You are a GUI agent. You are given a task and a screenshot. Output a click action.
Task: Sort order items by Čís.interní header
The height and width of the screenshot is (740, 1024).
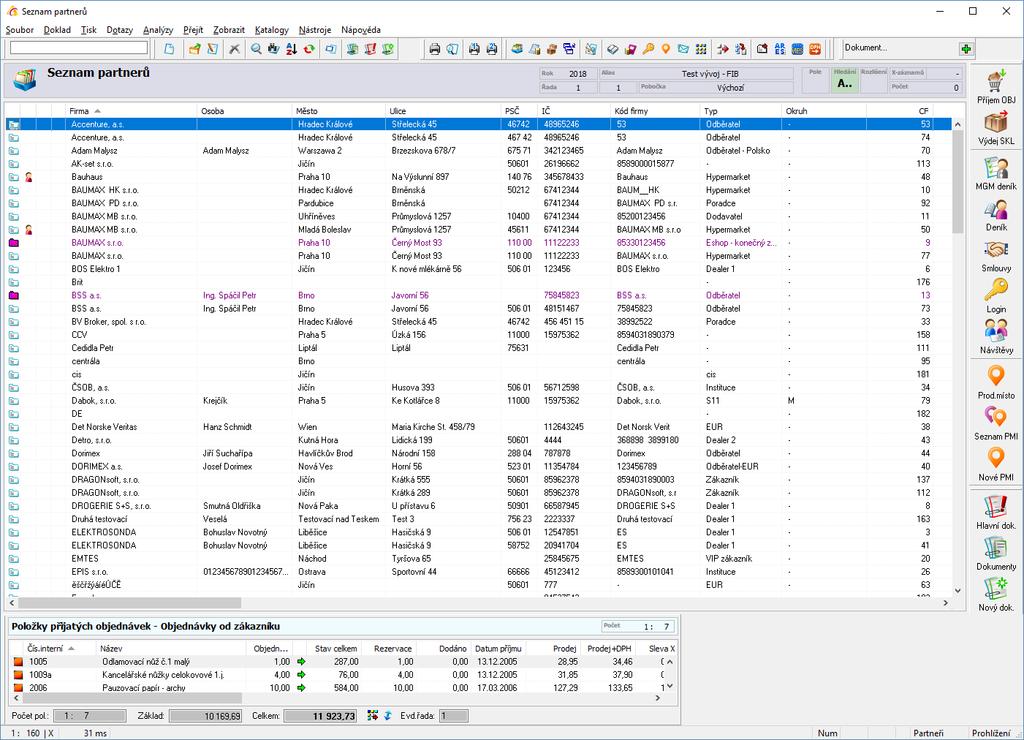[x=59, y=649]
